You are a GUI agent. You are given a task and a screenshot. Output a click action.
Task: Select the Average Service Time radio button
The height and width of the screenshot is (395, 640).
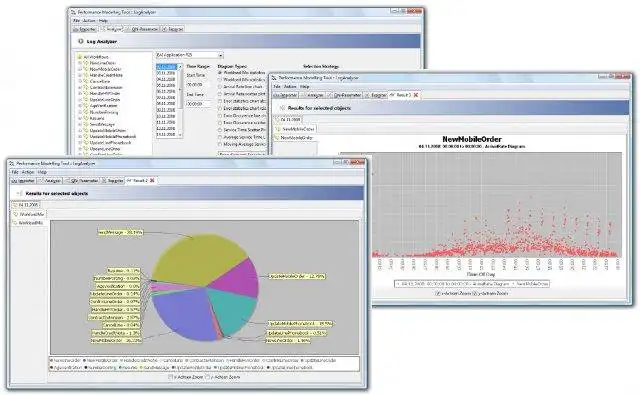tap(220, 137)
